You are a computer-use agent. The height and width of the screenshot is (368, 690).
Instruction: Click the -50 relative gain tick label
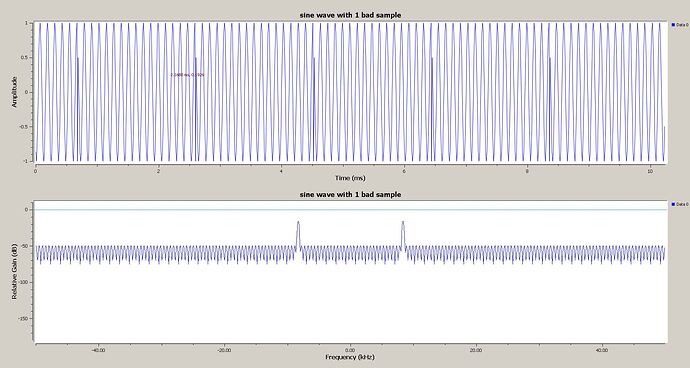click(24, 246)
